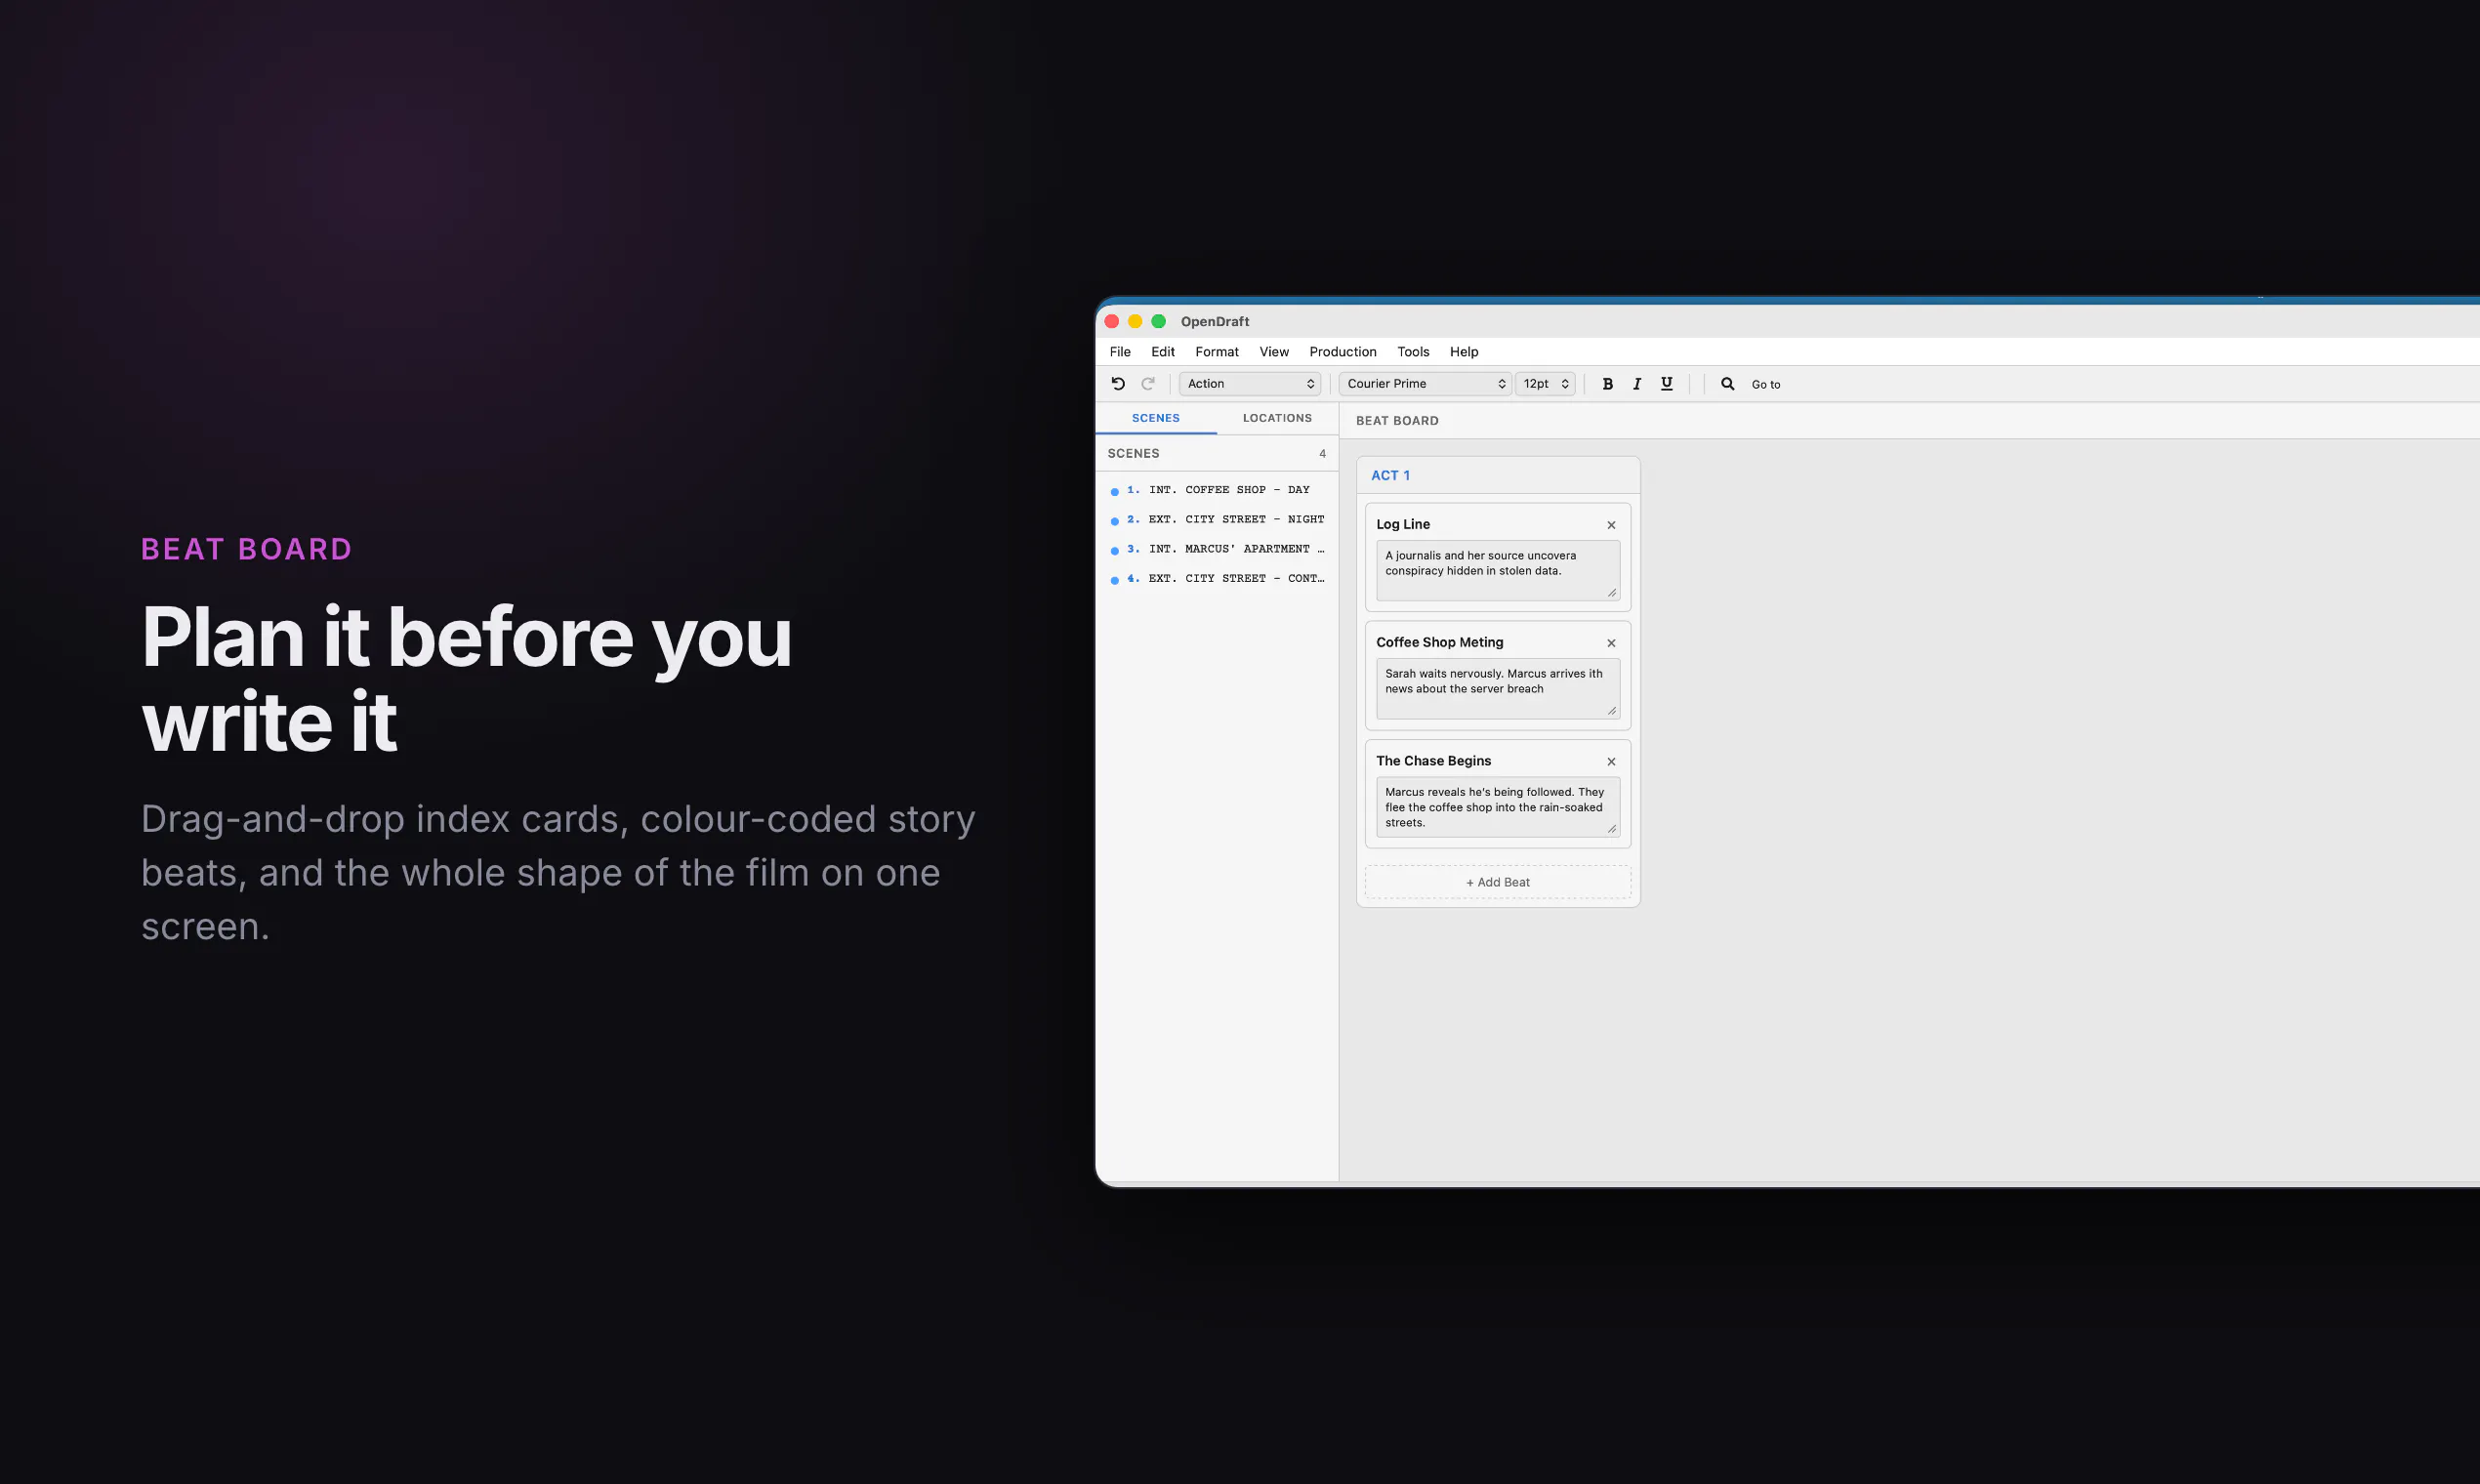Delete The Chase Begins beat card
Viewport: 2480px width, 1484px height.
click(x=1611, y=762)
